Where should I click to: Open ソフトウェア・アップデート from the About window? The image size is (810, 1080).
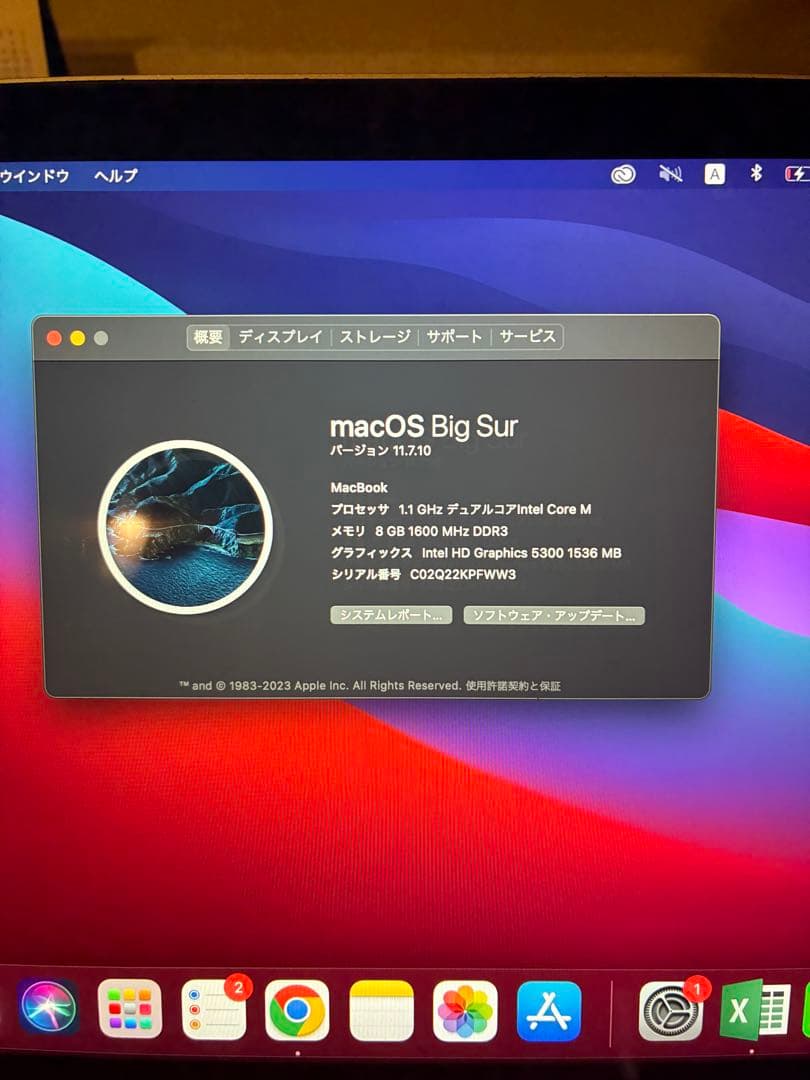pyautogui.click(x=553, y=616)
